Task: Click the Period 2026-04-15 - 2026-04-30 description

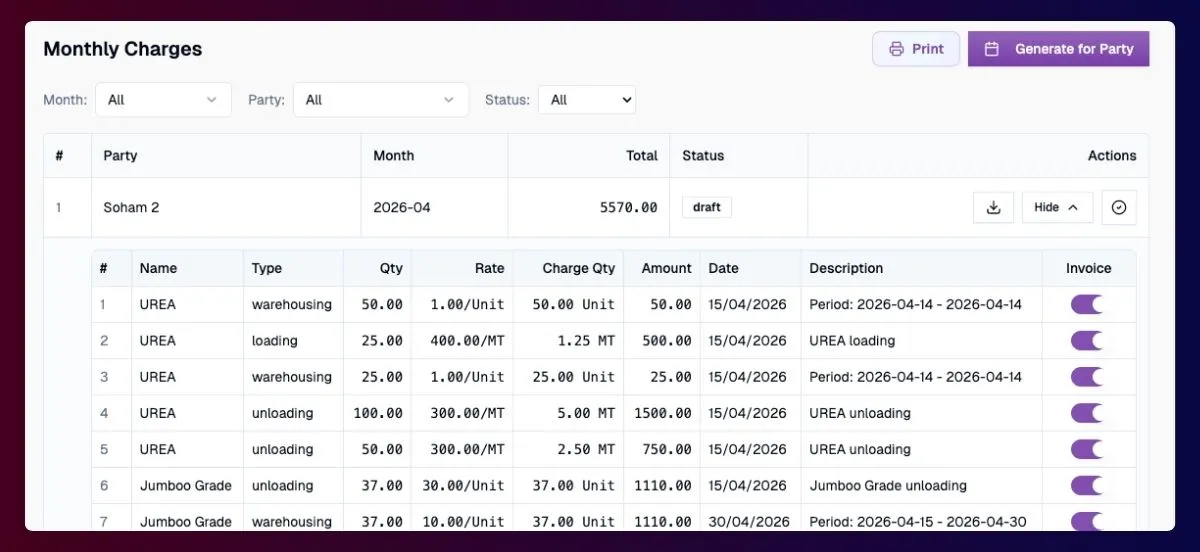Action: [917, 521]
